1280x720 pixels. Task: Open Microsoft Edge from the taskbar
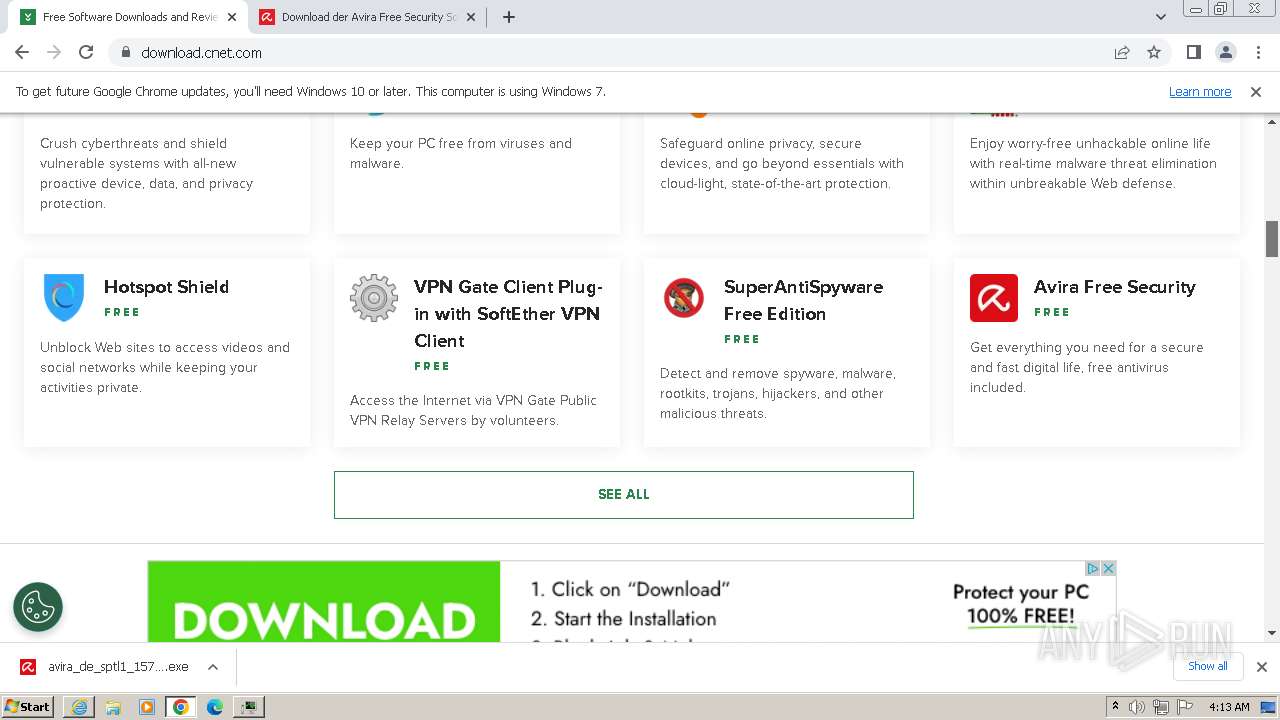[x=215, y=707]
